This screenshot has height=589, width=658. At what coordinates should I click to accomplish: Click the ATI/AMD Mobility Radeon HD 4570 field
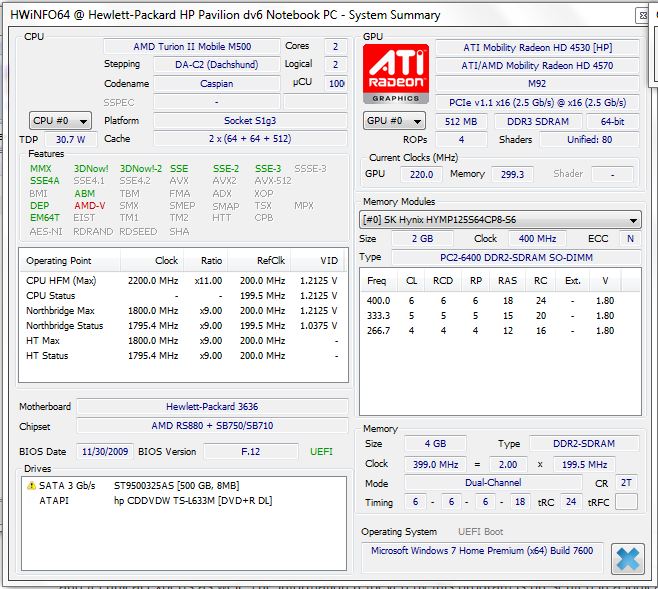[537, 65]
